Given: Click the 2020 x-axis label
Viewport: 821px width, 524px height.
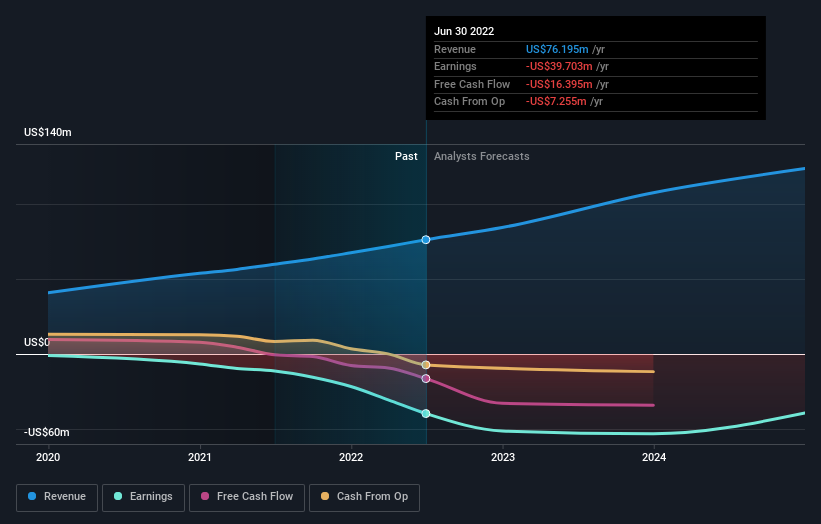Looking at the screenshot, I should [48, 457].
